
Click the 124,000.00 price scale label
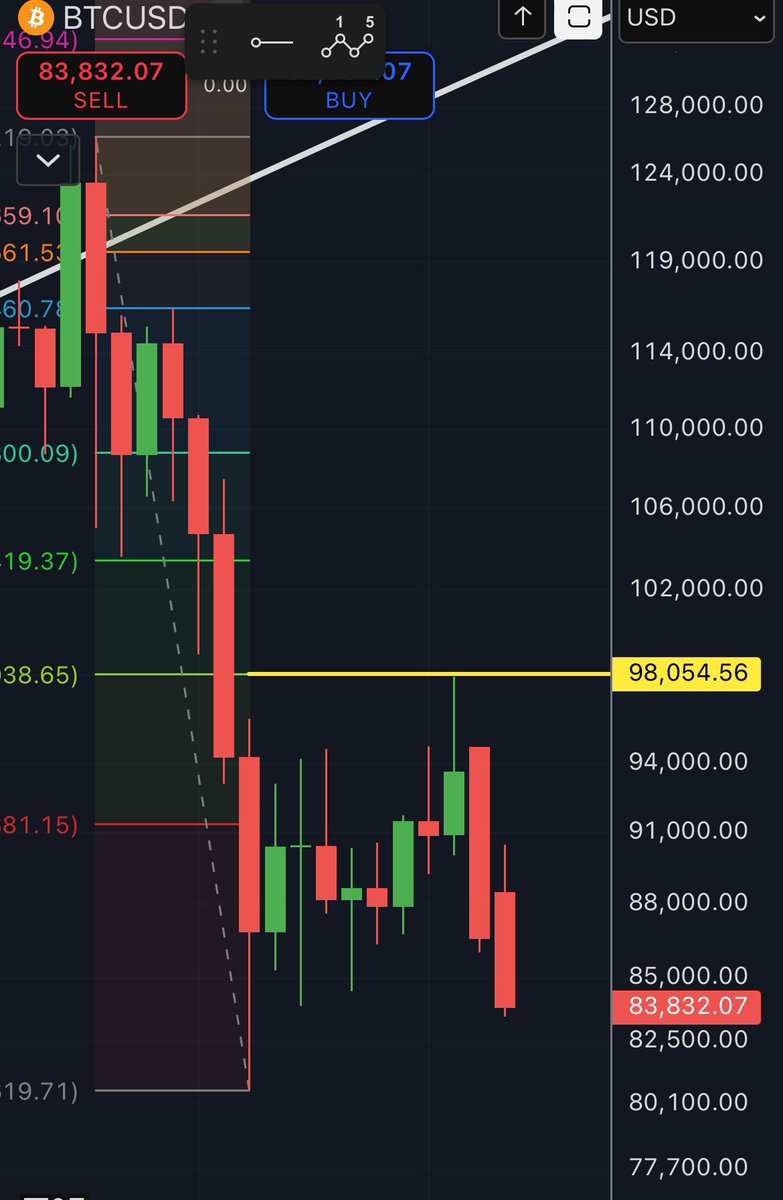(x=696, y=173)
